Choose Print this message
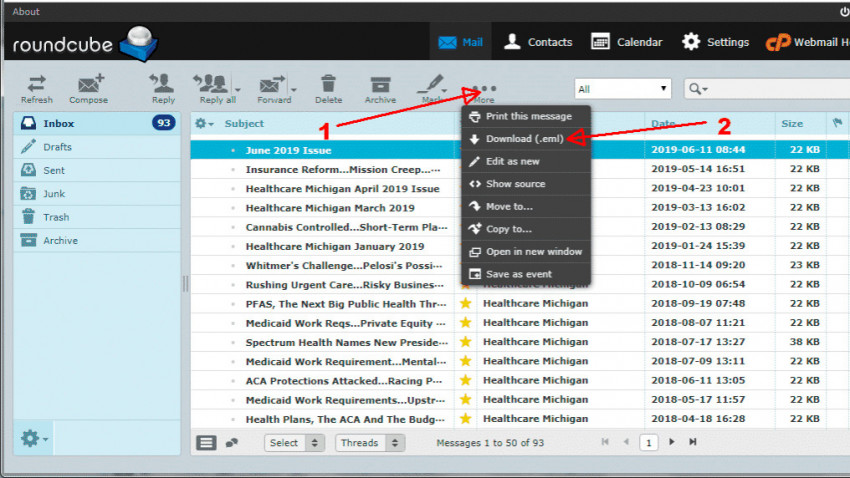 point(526,116)
